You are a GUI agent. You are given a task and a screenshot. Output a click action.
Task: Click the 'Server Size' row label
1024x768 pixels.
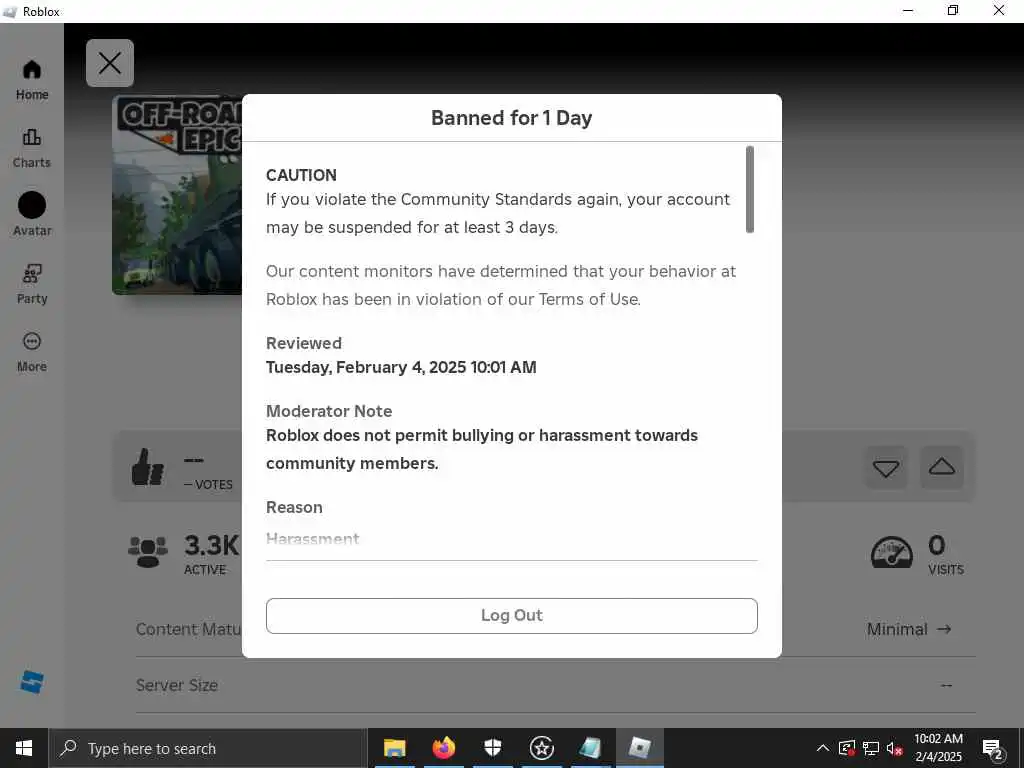point(177,685)
